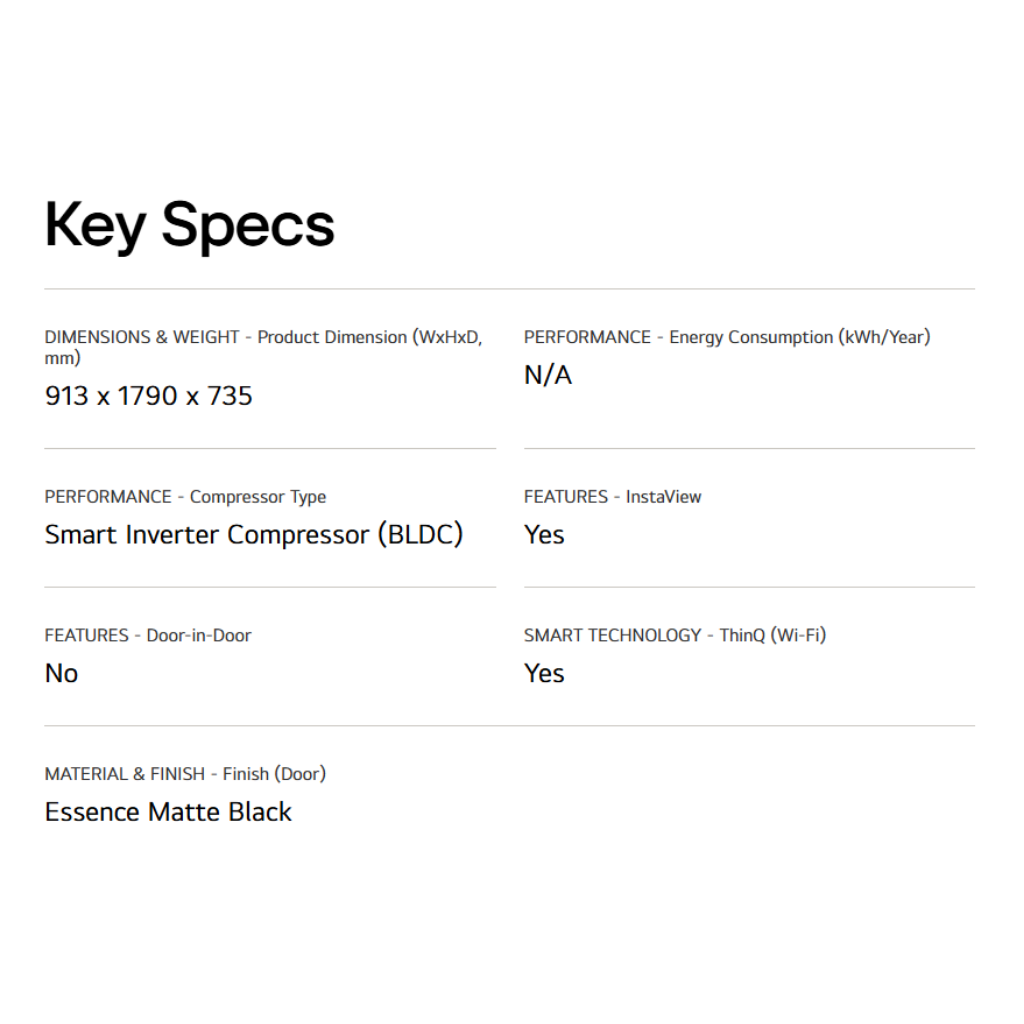
Task: Select the Compressor Type label text
Action: (258, 497)
